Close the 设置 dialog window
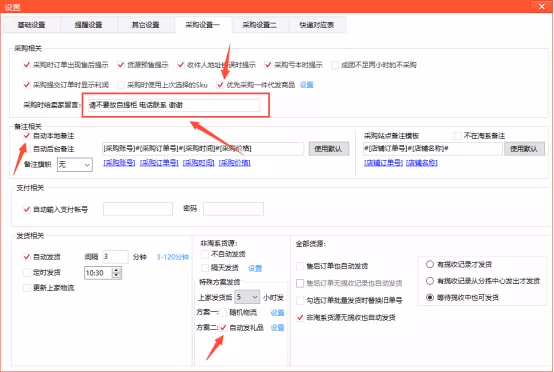The width and height of the screenshot is (554, 372). pyautogui.click(x=542, y=7)
